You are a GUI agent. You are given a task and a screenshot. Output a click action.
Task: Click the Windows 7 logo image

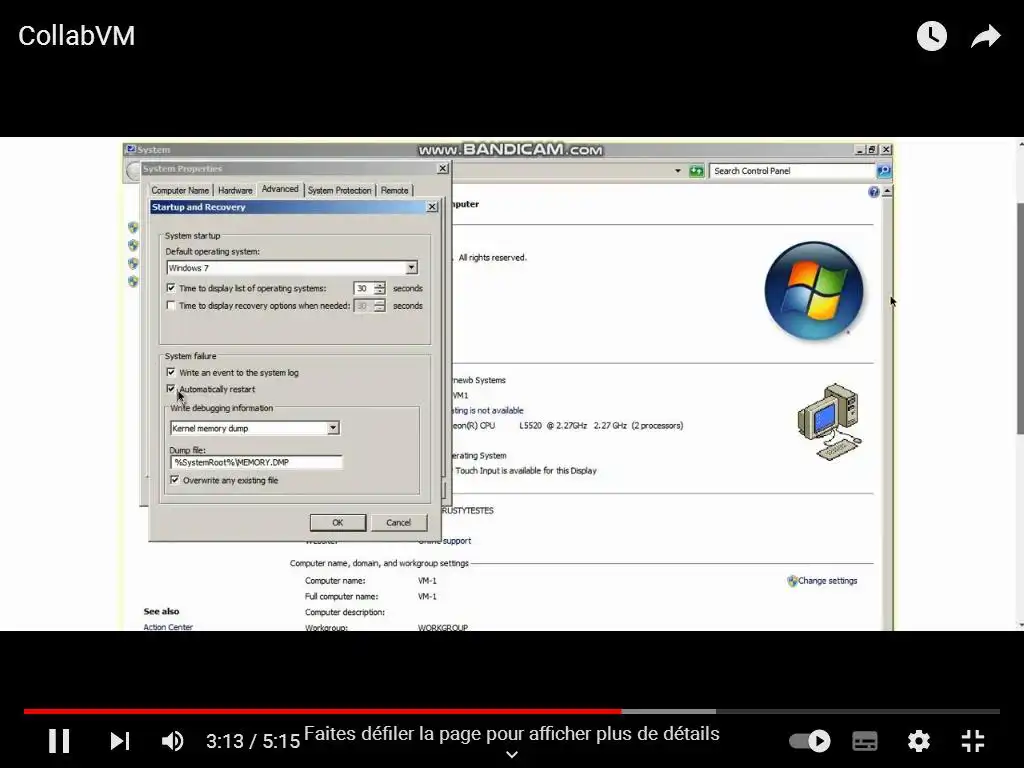pyautogui.click(x=814, y=291)
